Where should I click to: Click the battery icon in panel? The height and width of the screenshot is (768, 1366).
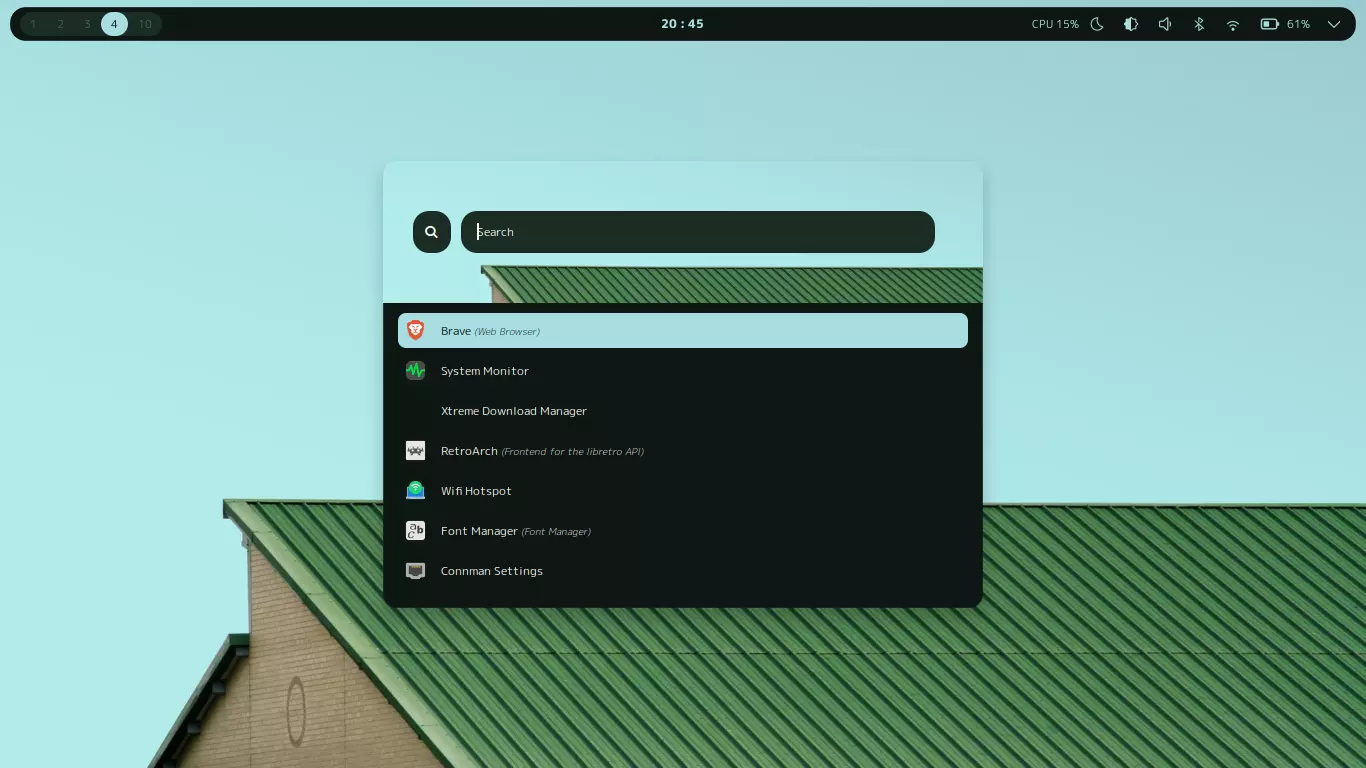point(1269,24)
